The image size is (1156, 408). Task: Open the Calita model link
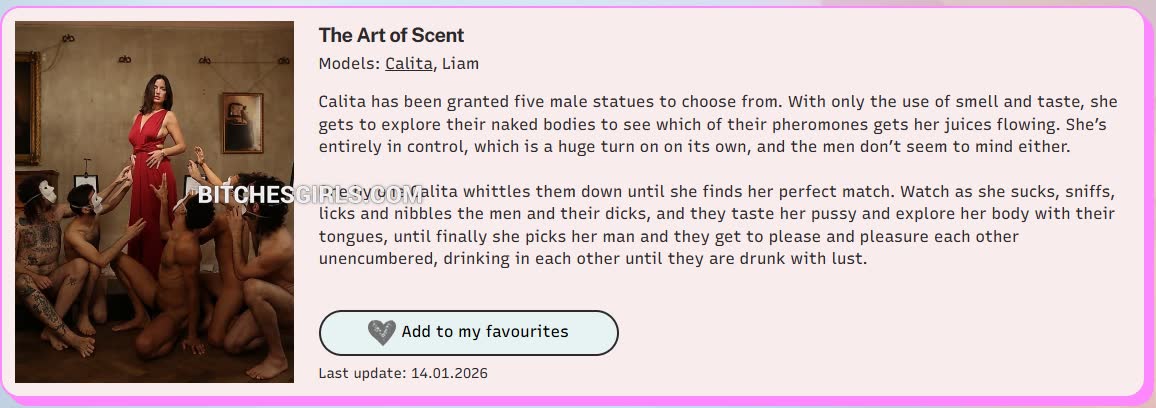tap(408, 64)
